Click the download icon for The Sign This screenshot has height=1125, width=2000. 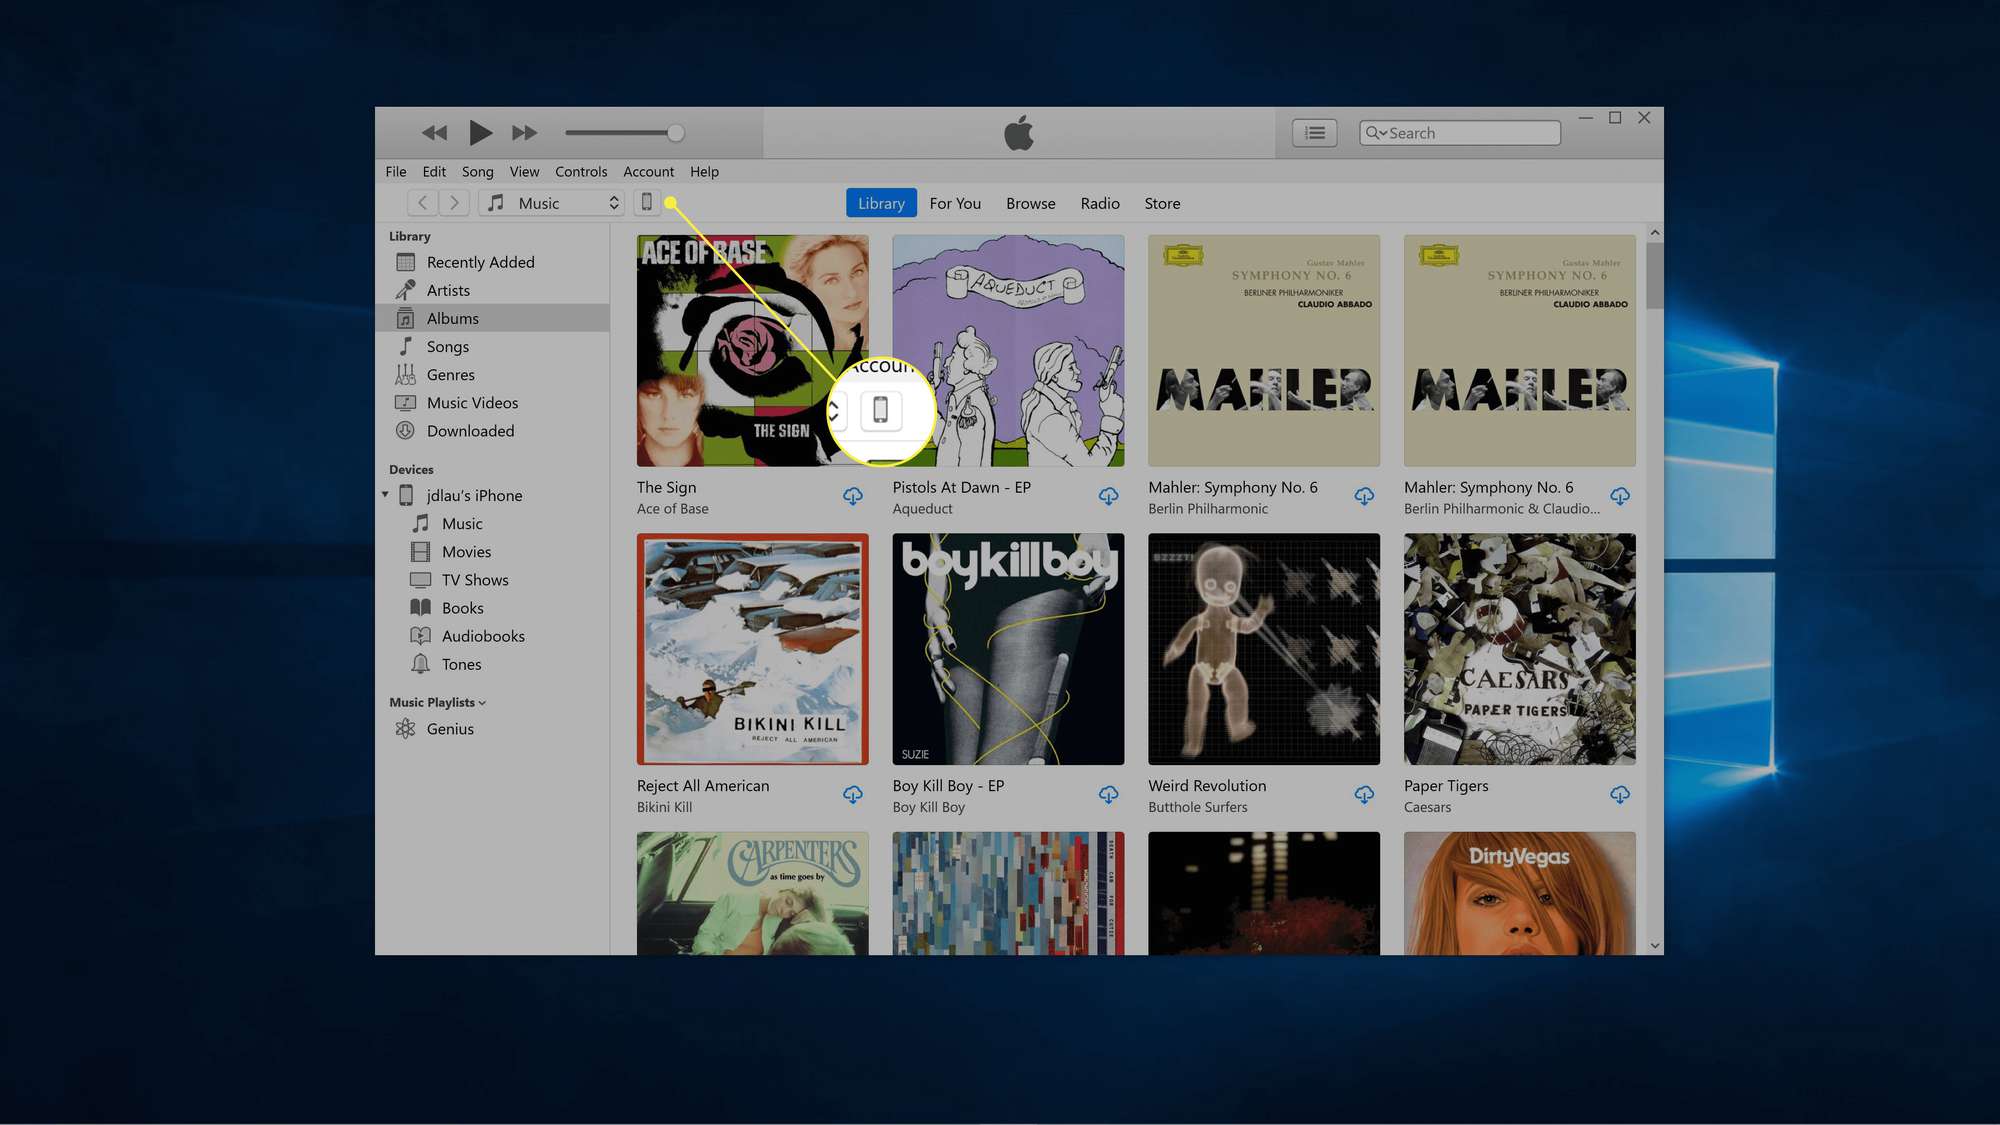pyautogui.click(x=853, y=496)
